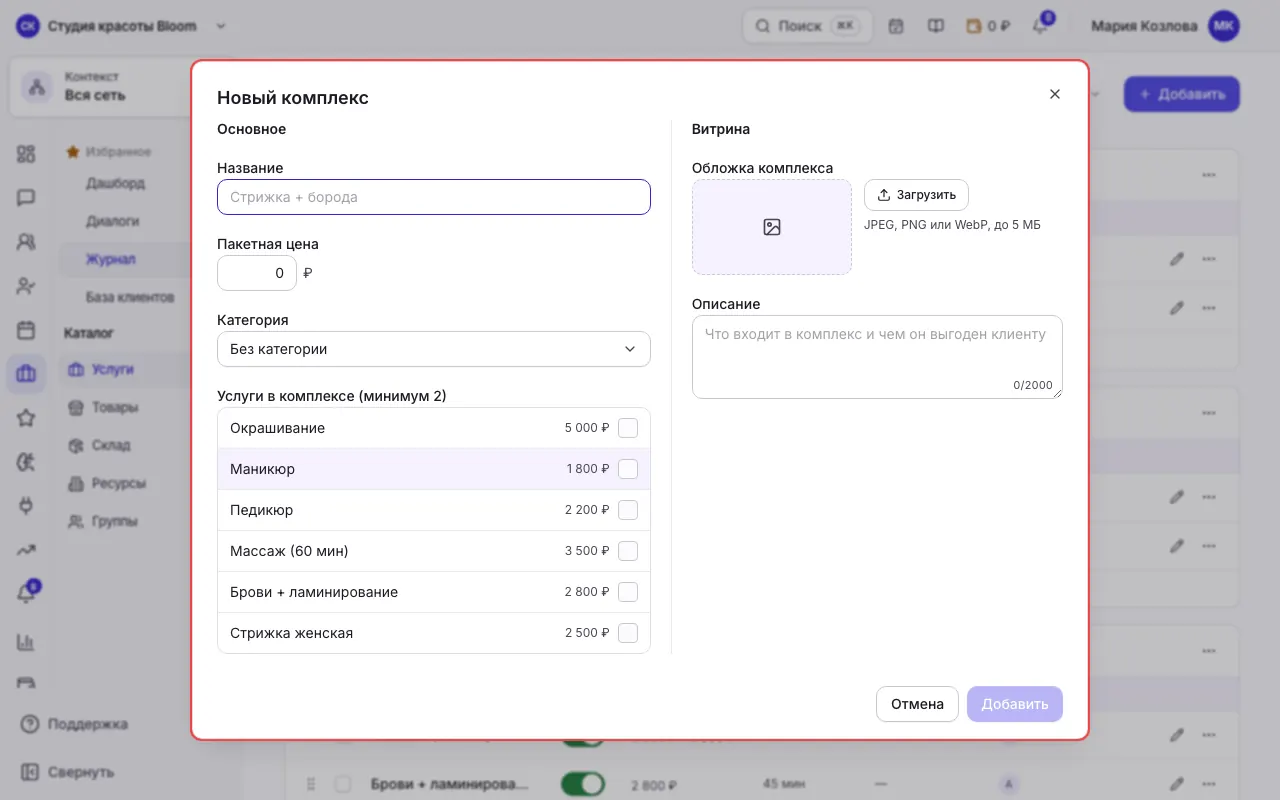This screenshot has width=1280, height=800.
Task: Click the Добавить button in the dialog
Action: pos(1015,704)
